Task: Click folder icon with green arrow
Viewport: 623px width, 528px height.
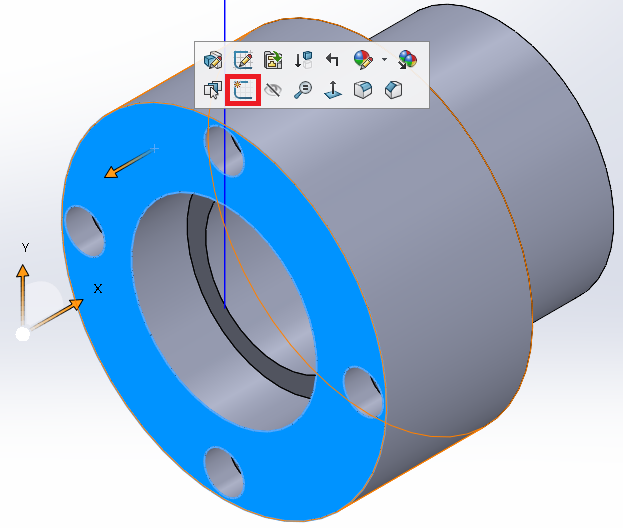Action: pos(273,60)
